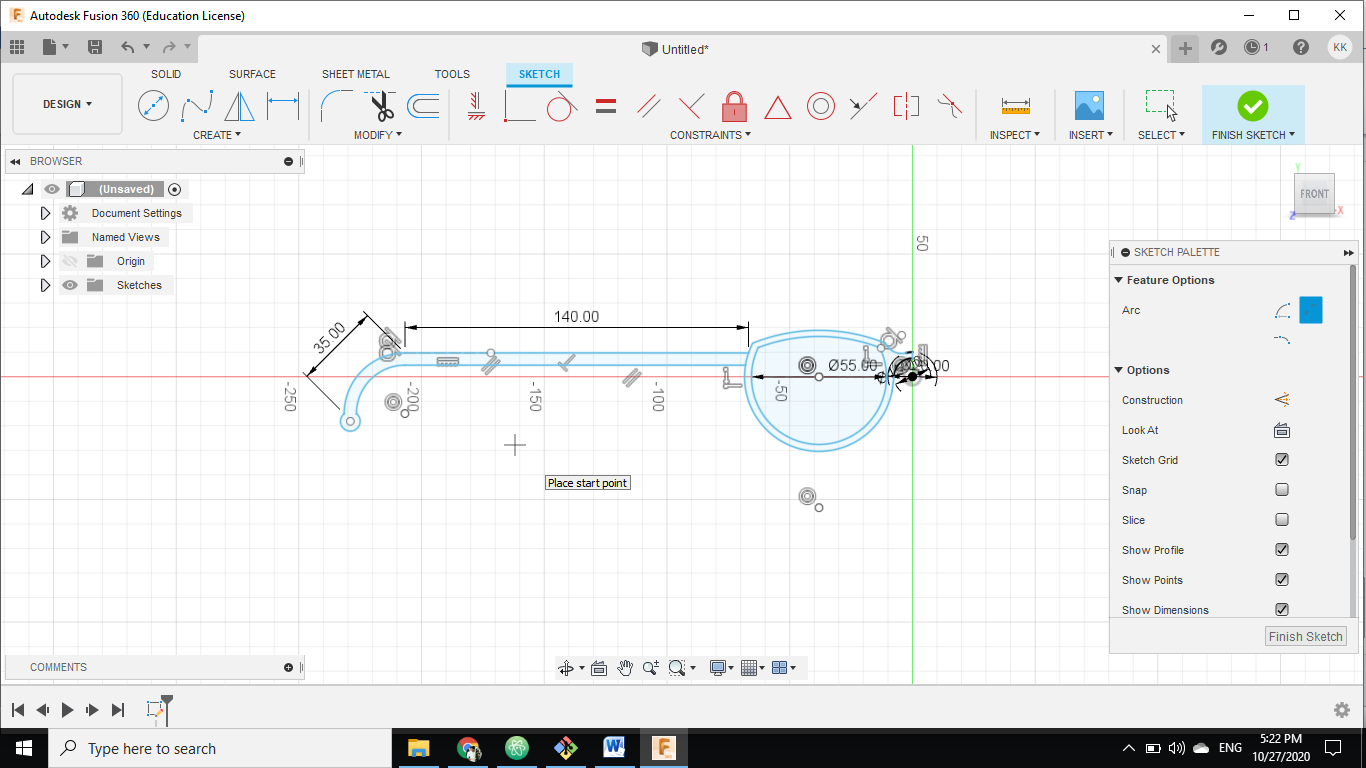Apply the Perpendicular constraint
This screenshot has height=768, width=1366.
692,105
